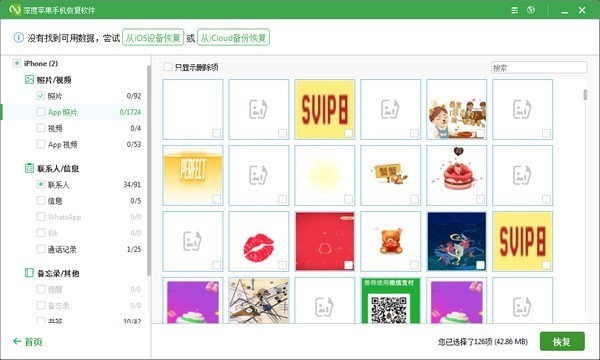The height and width of the screenshot is (360, 600).
Task: Select 信息 row in the sidebar
Action: [73, 200]
